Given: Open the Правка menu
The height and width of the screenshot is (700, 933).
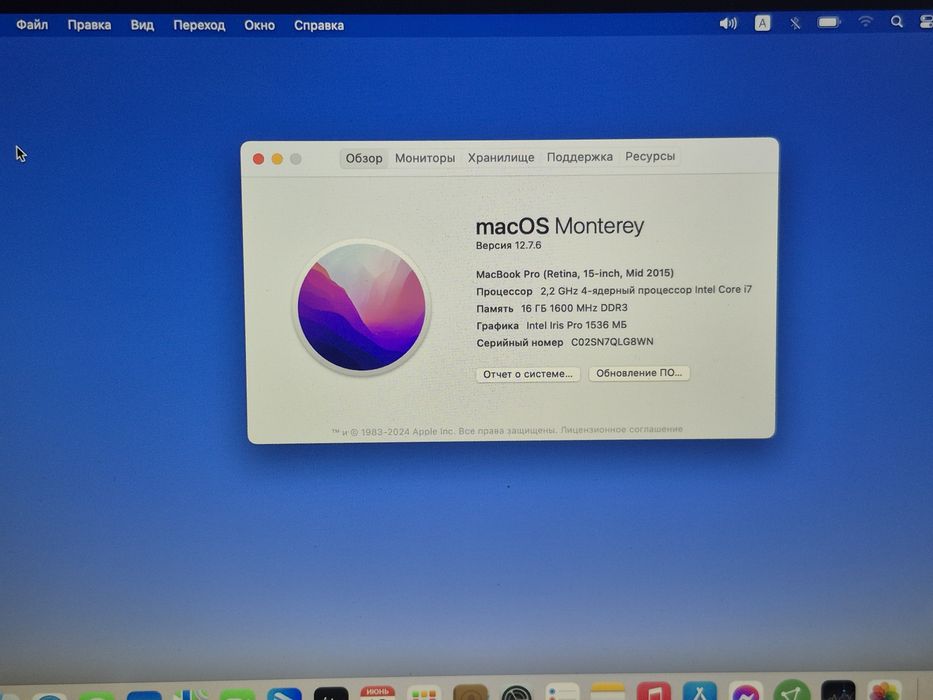Looking at the screenshot, I should pyautogui.click(x=89, y=25).
